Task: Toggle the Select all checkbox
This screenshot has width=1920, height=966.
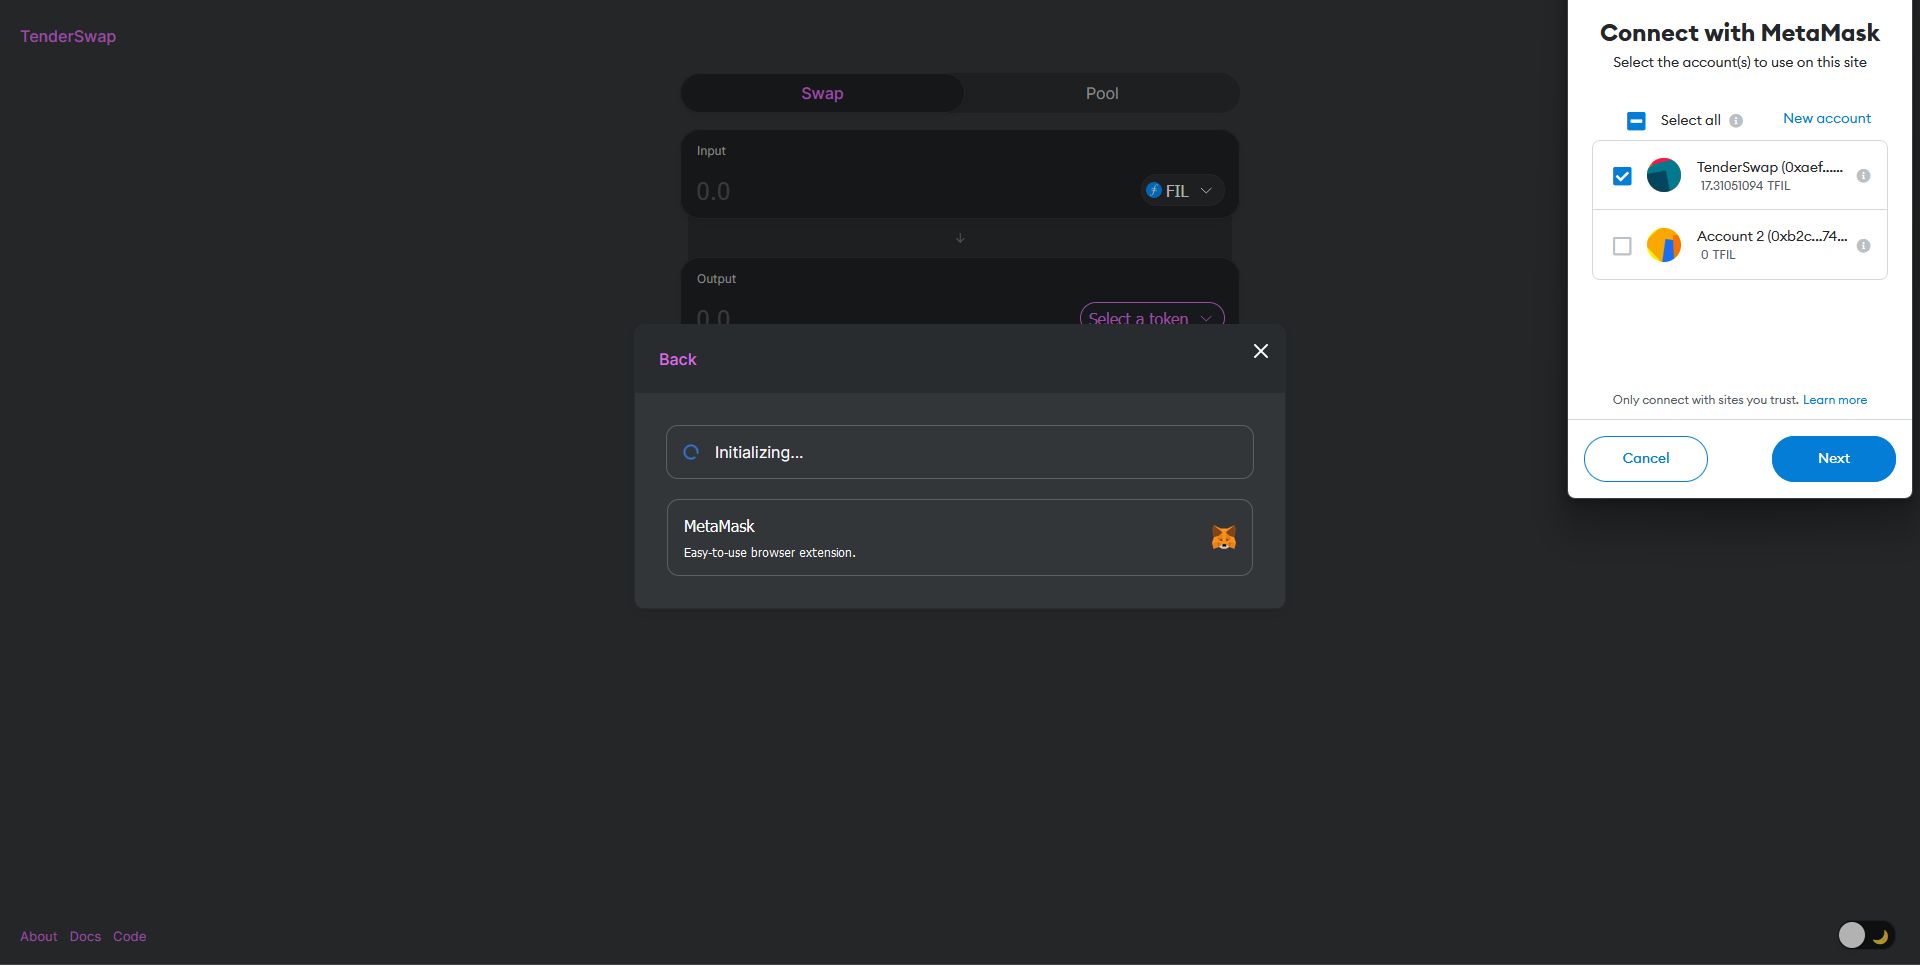Action: (x=1636, y=121)
